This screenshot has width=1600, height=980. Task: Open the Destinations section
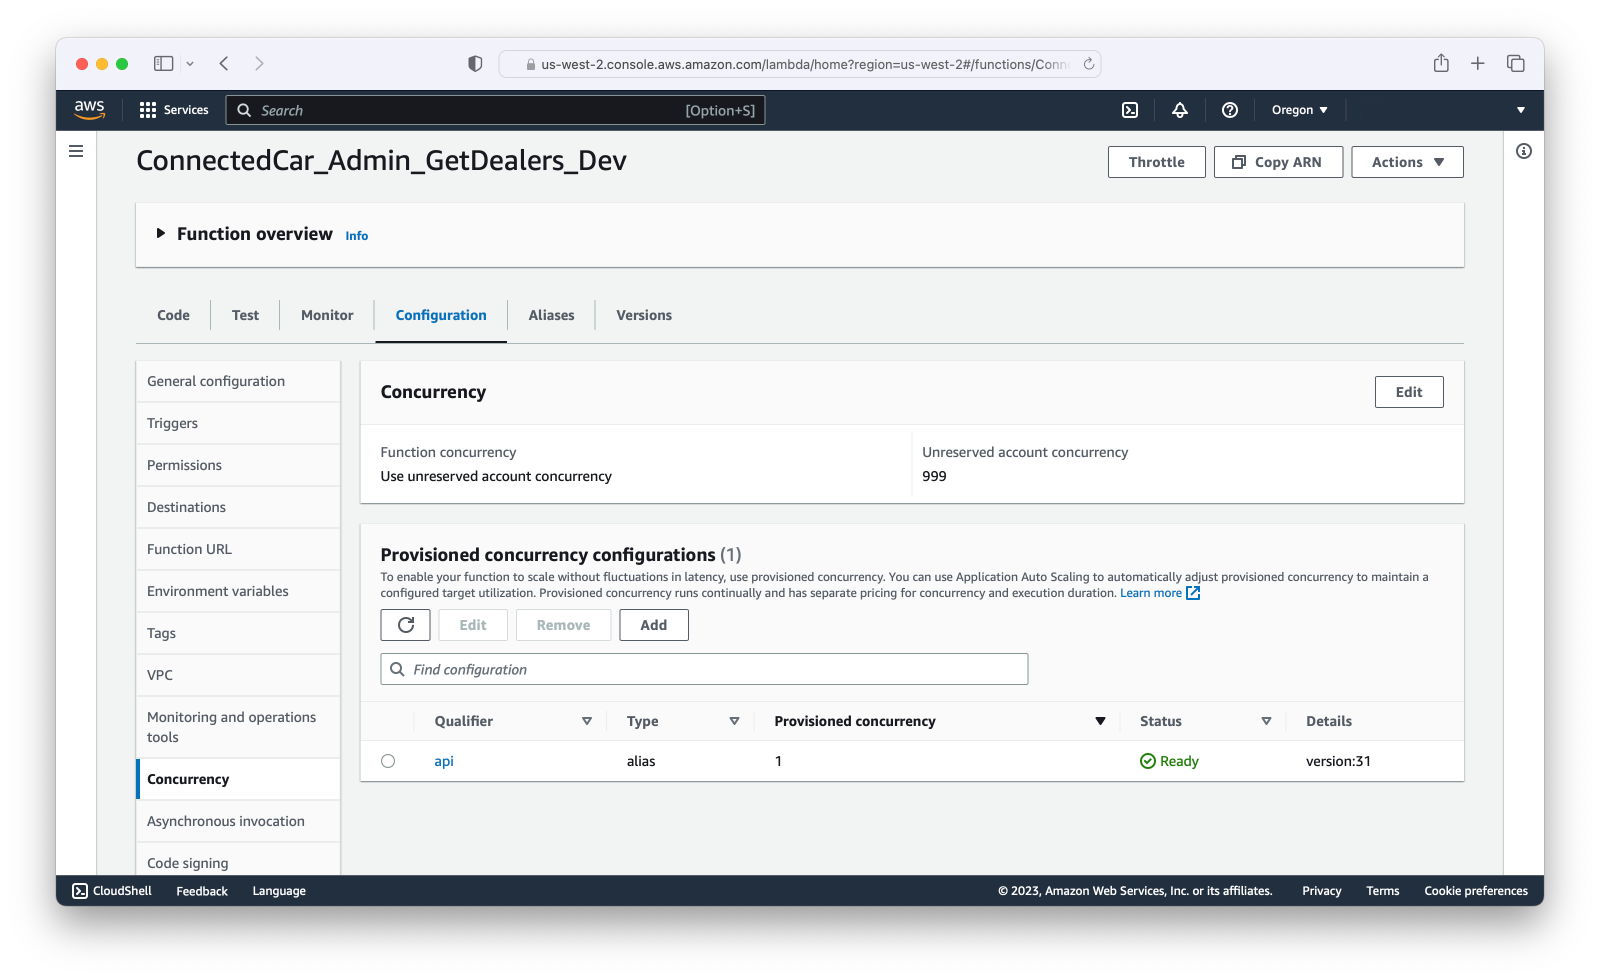(x=238, y=507)
